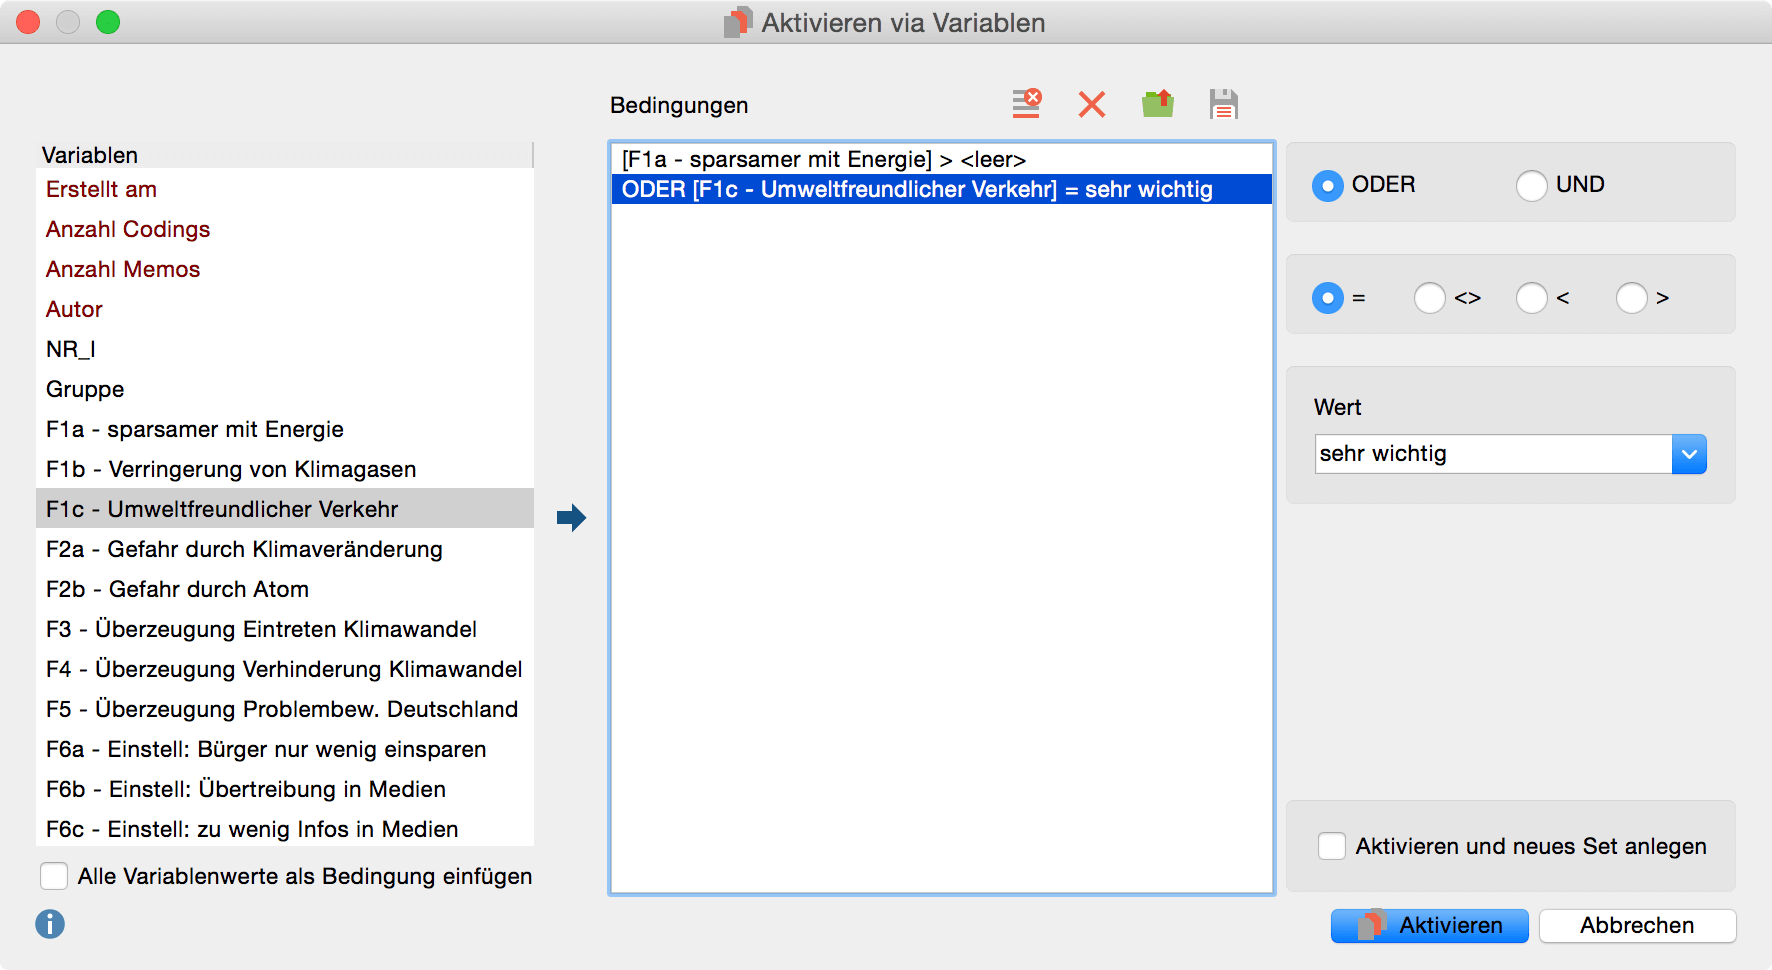The width and height of the screenshot is (1772, 970).
Task: Choose the greater-than operator
Action: [x=1631, y=298]
